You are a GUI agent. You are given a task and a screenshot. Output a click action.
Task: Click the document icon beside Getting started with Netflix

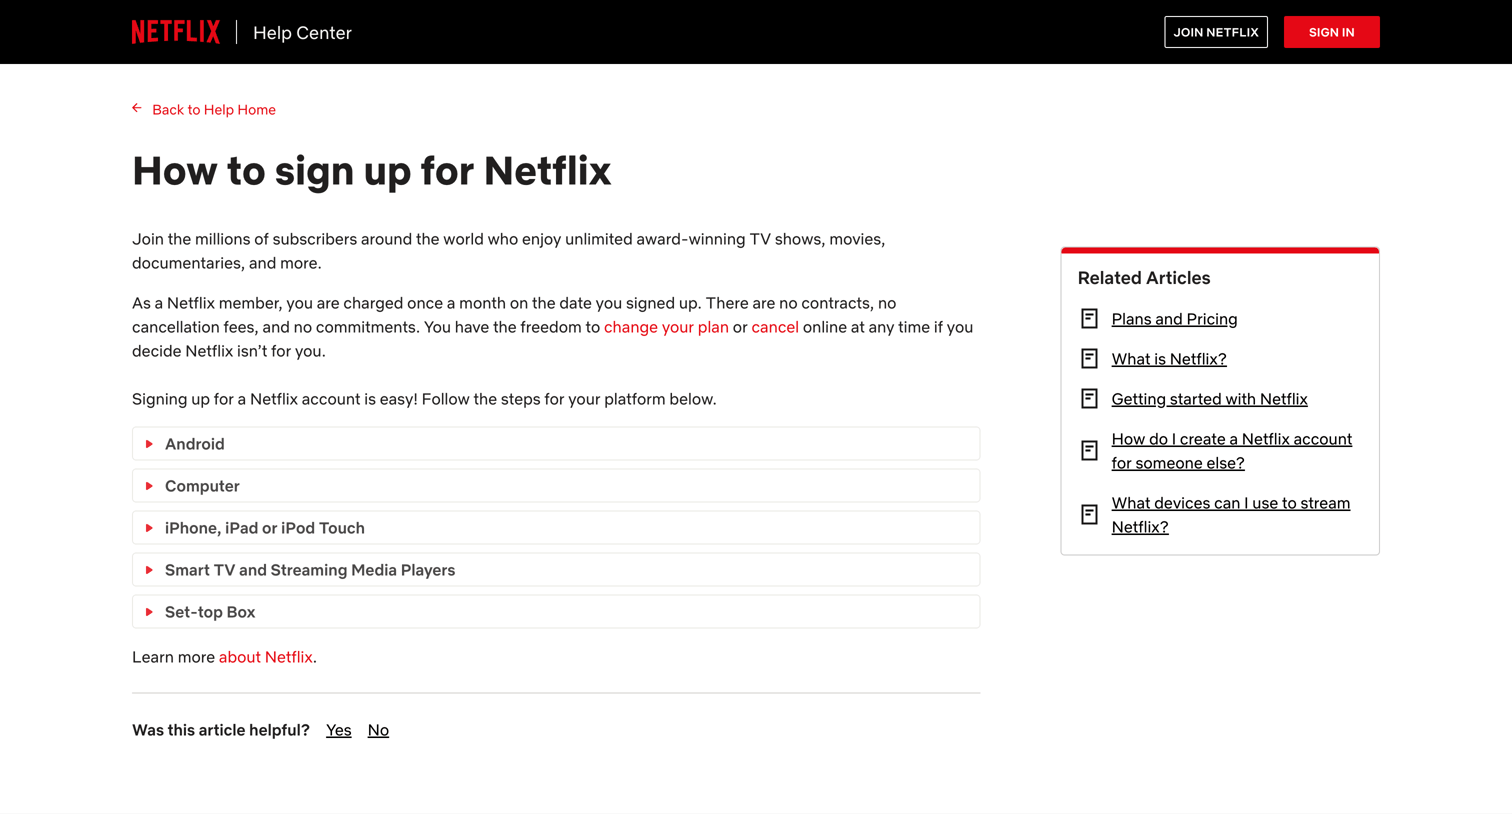(1089, 399)
